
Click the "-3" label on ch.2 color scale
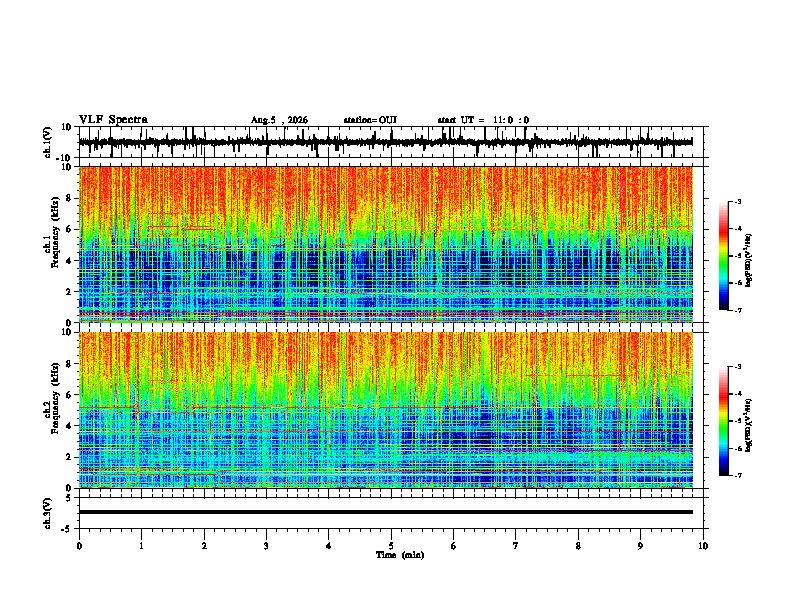coord(737,367)
